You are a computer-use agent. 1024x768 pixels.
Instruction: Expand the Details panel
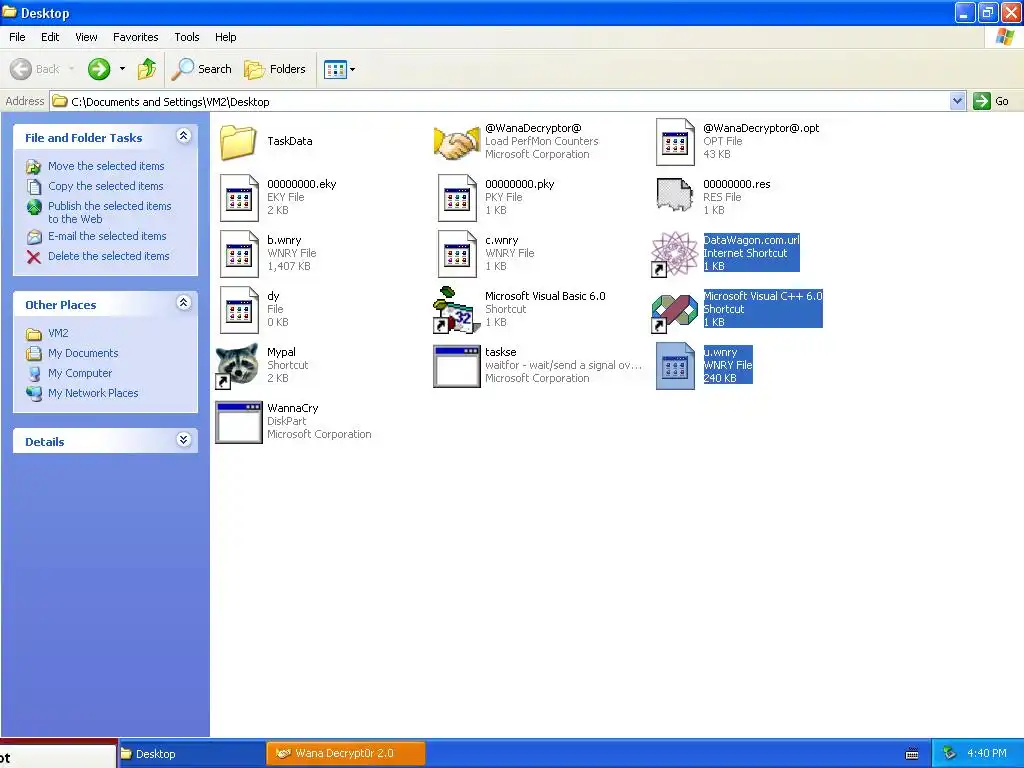coord(184,440)
